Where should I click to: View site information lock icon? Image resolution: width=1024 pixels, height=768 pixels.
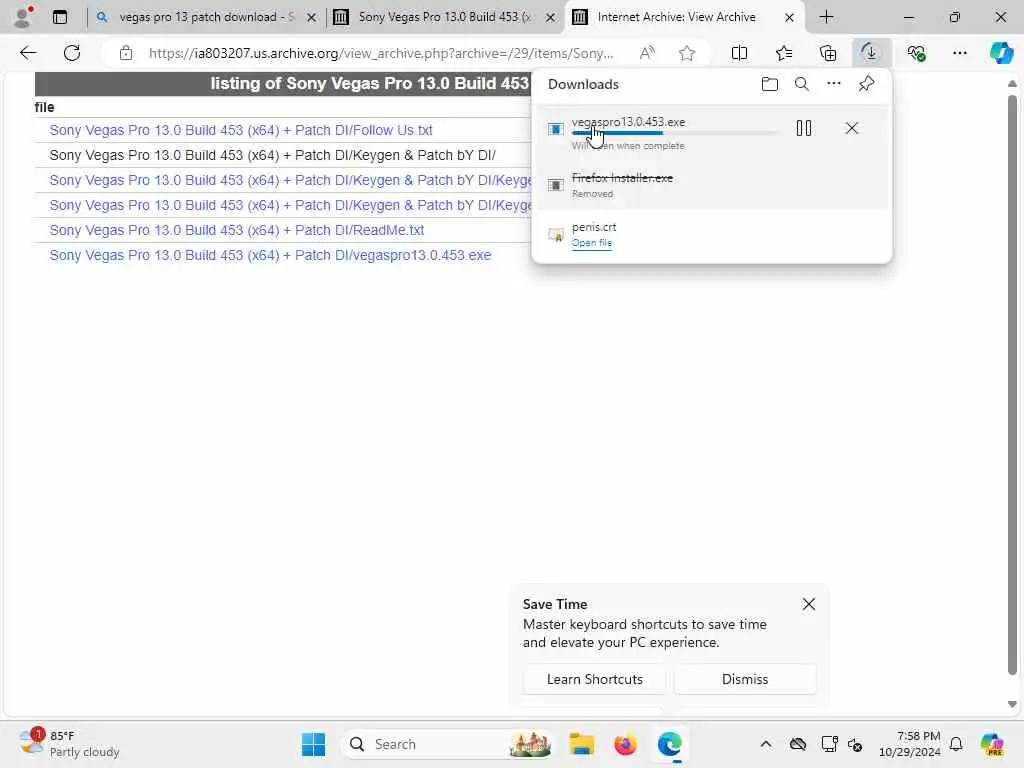point(126,53)
